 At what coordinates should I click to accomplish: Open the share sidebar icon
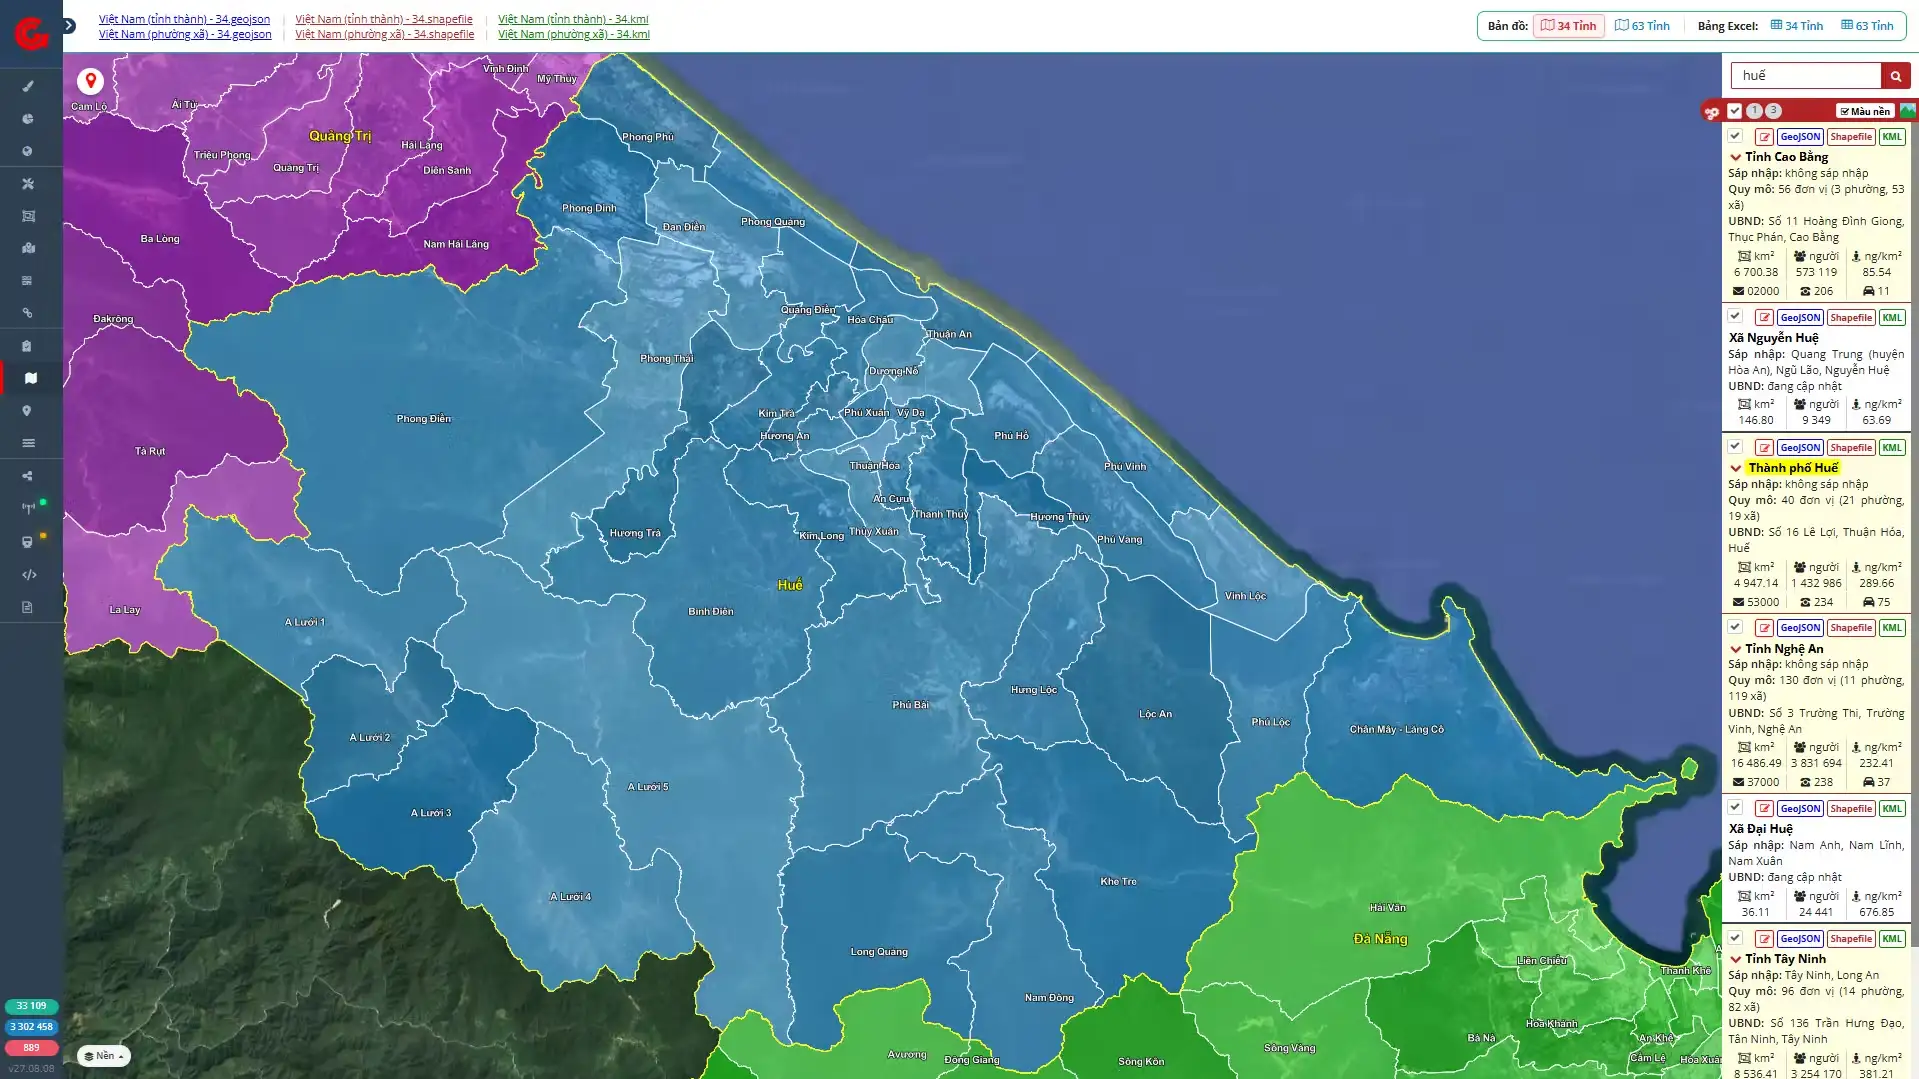click(x=28, y=476)
